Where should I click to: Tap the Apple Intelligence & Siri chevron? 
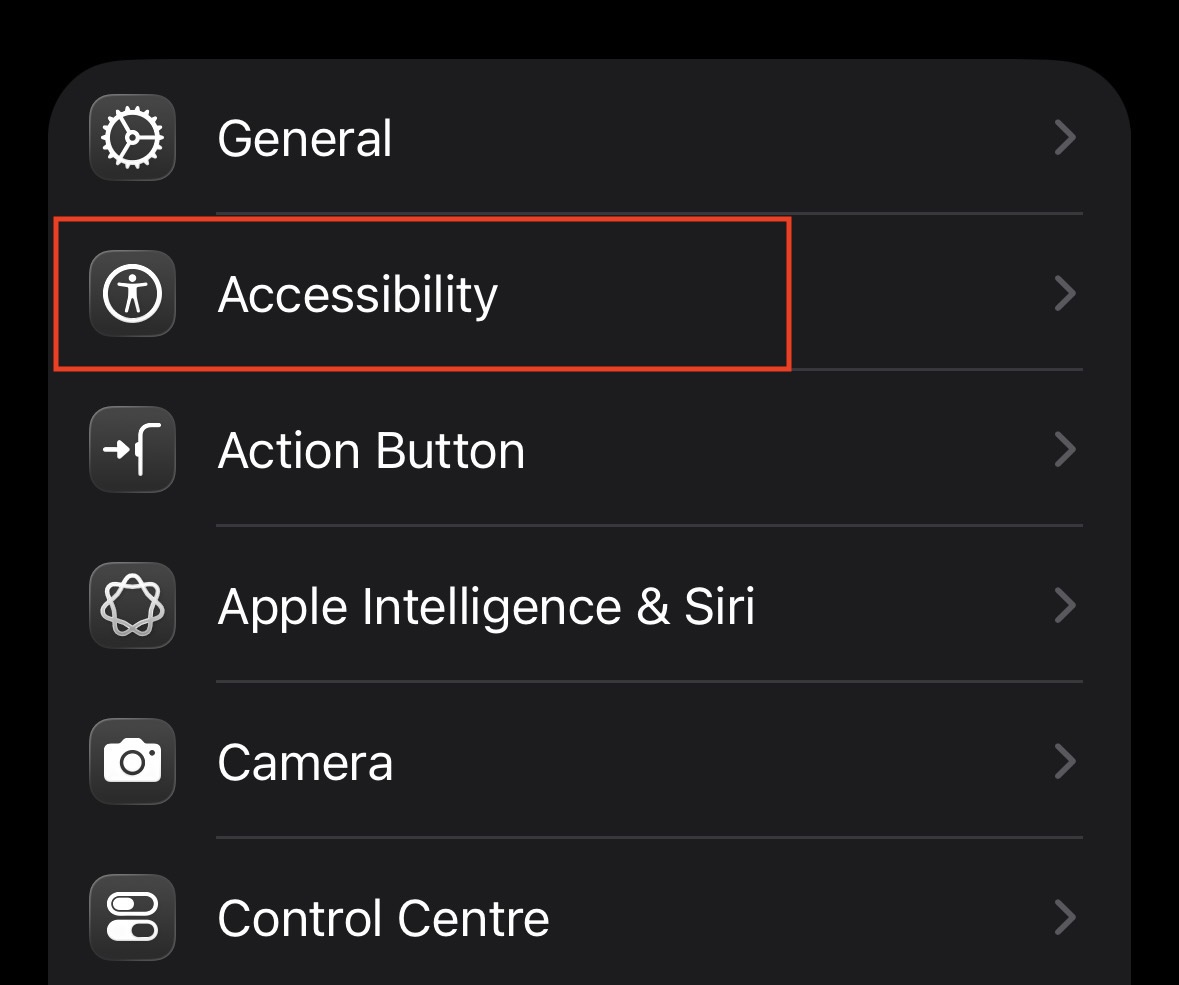[1065, 606]
